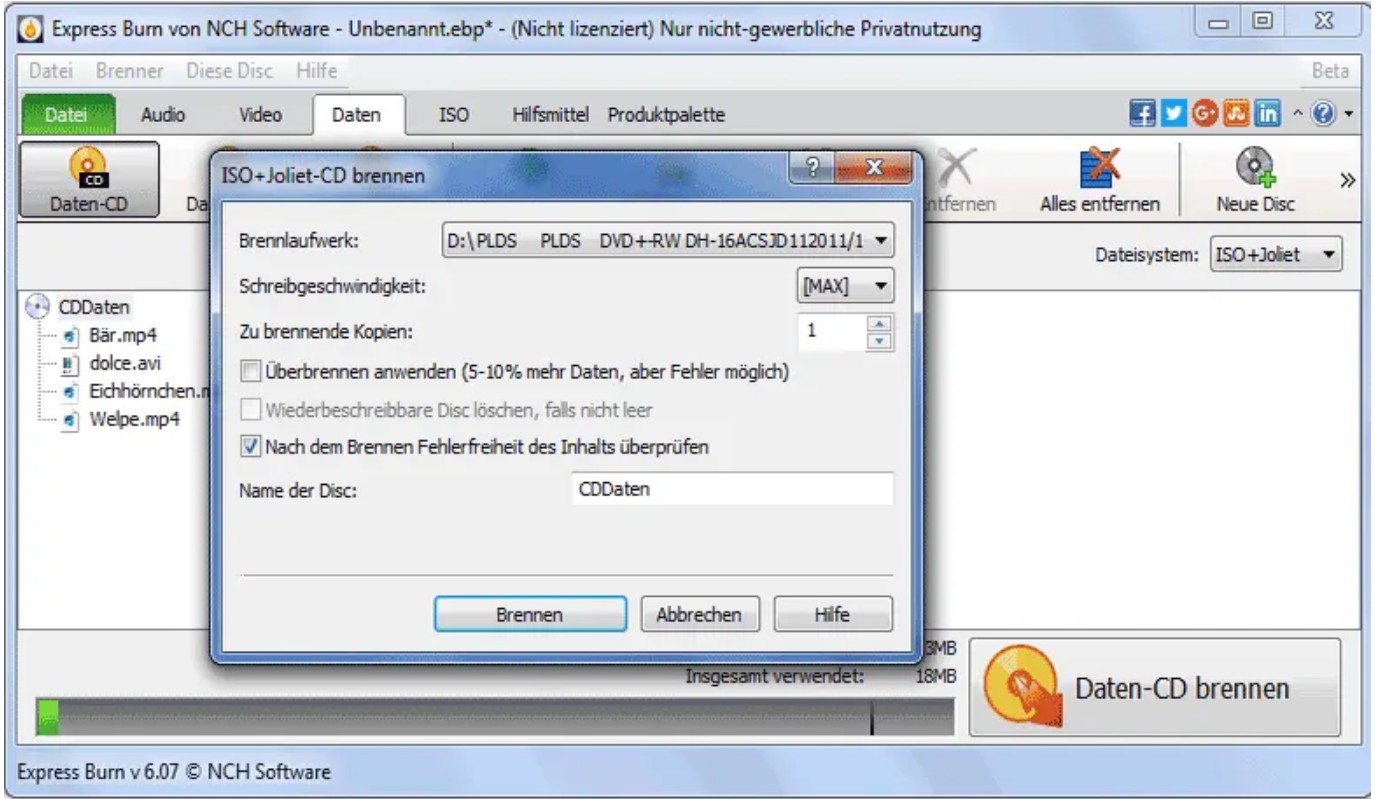Click the Daten-CD toolbar icon
Screen dimensions: 1375x799
point(90,180)
